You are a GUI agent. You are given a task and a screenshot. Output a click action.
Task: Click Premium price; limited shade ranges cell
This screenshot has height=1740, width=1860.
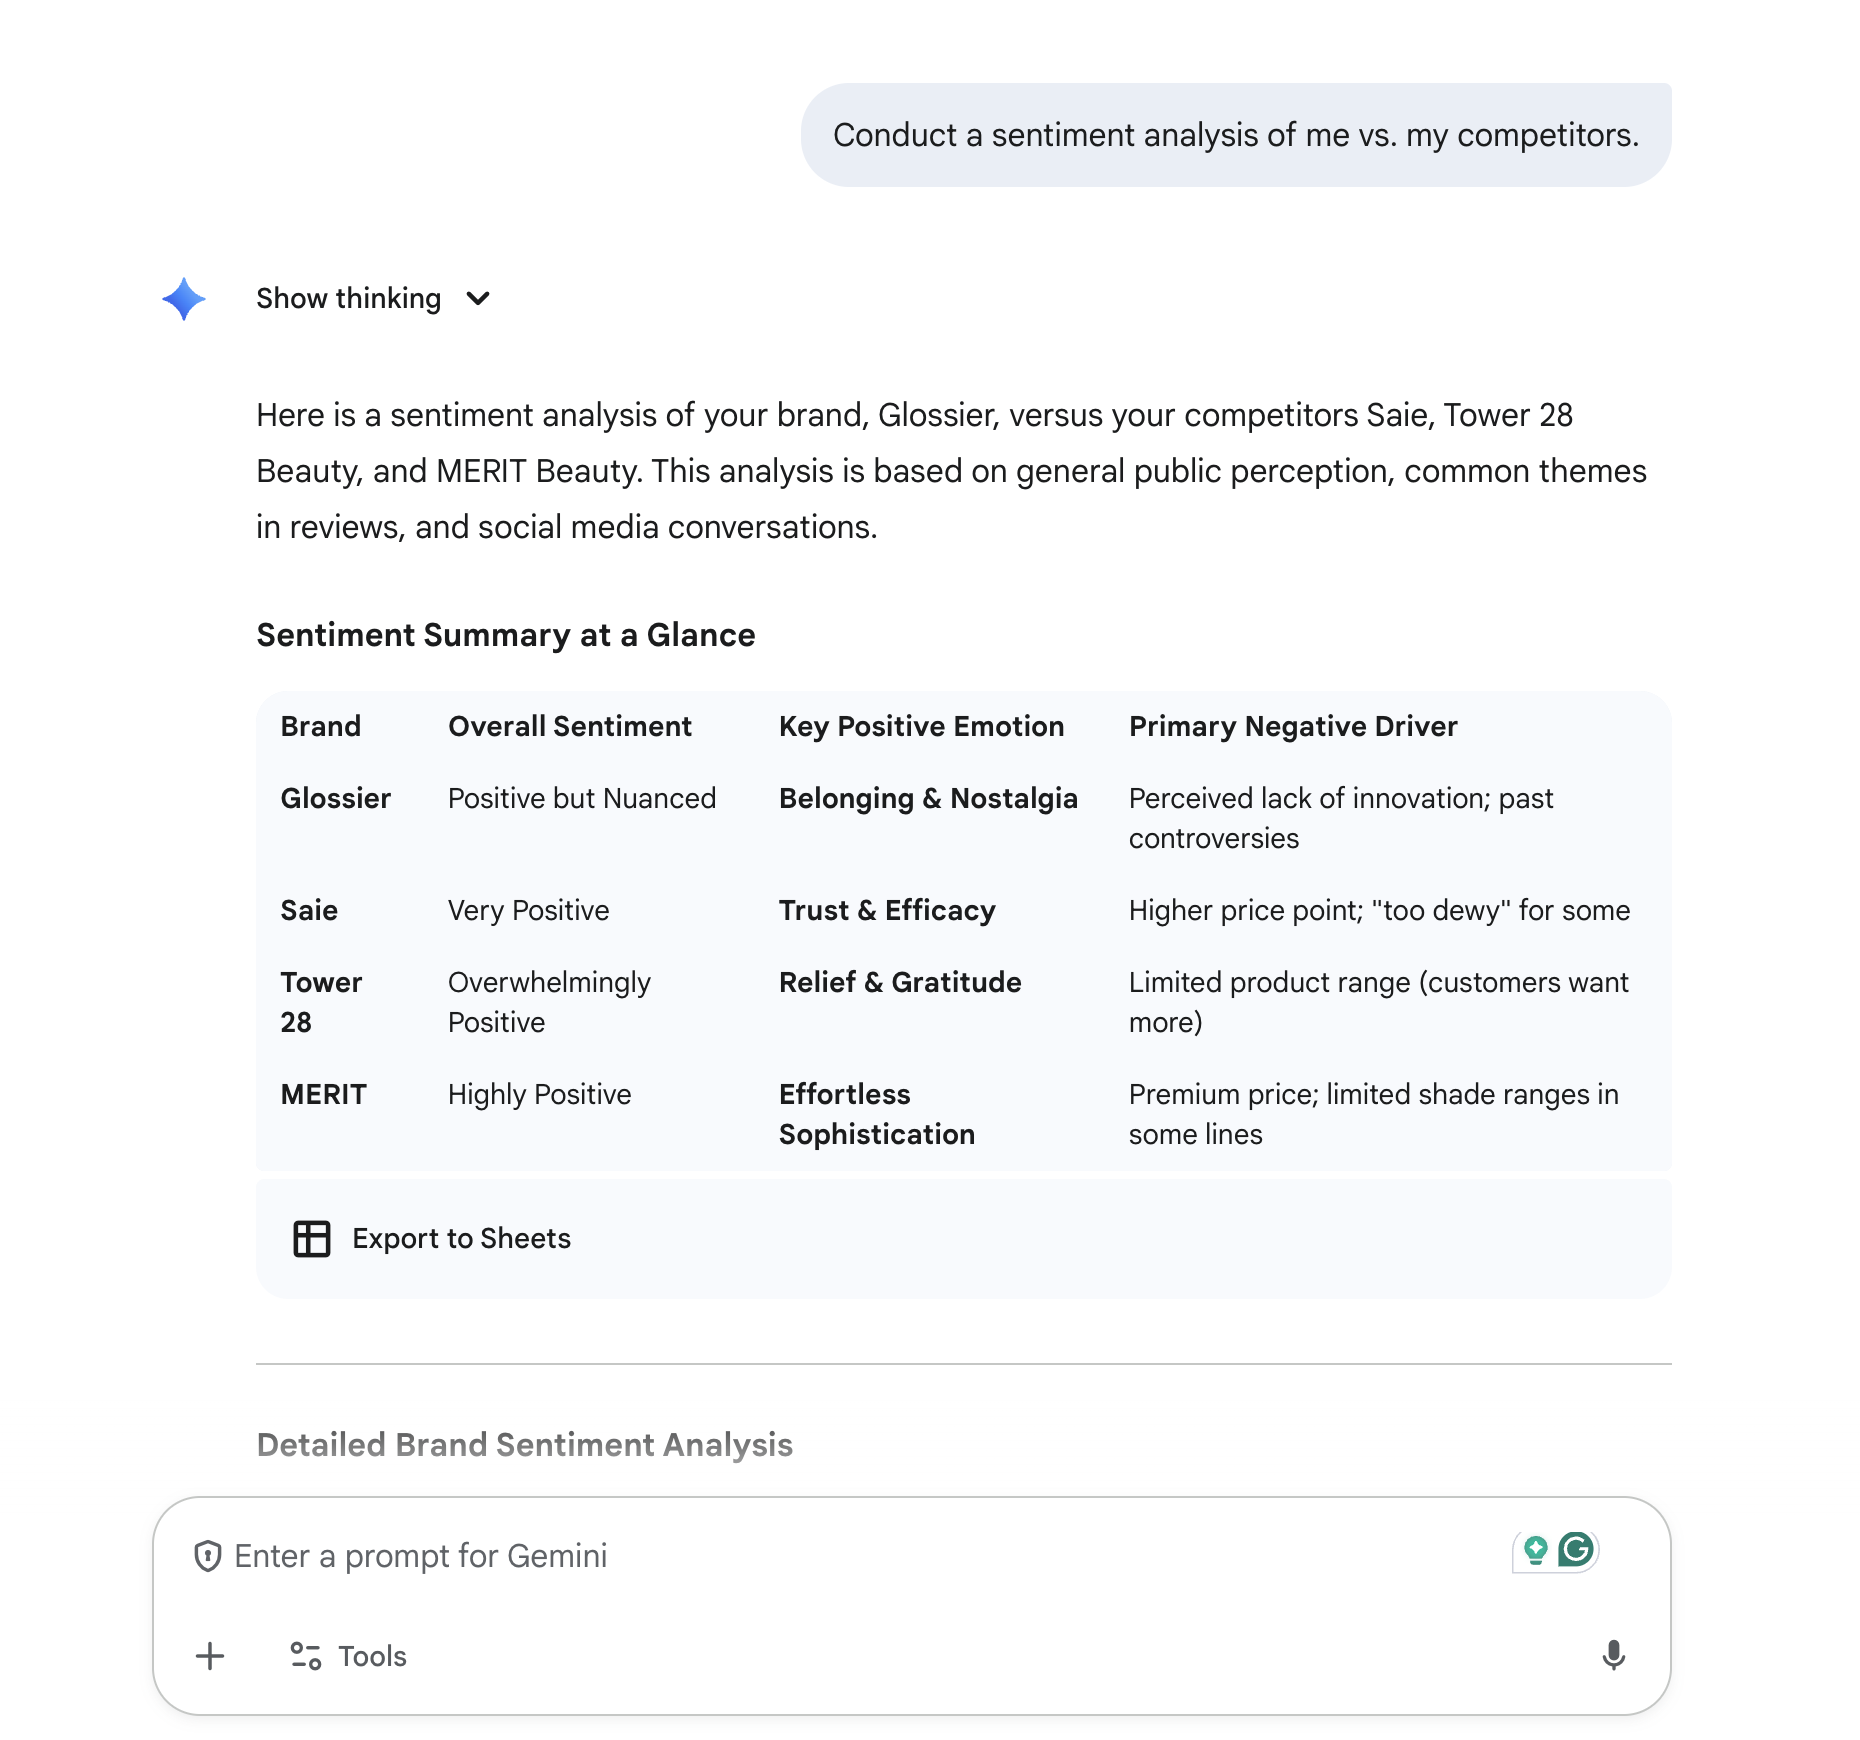1373,1115
